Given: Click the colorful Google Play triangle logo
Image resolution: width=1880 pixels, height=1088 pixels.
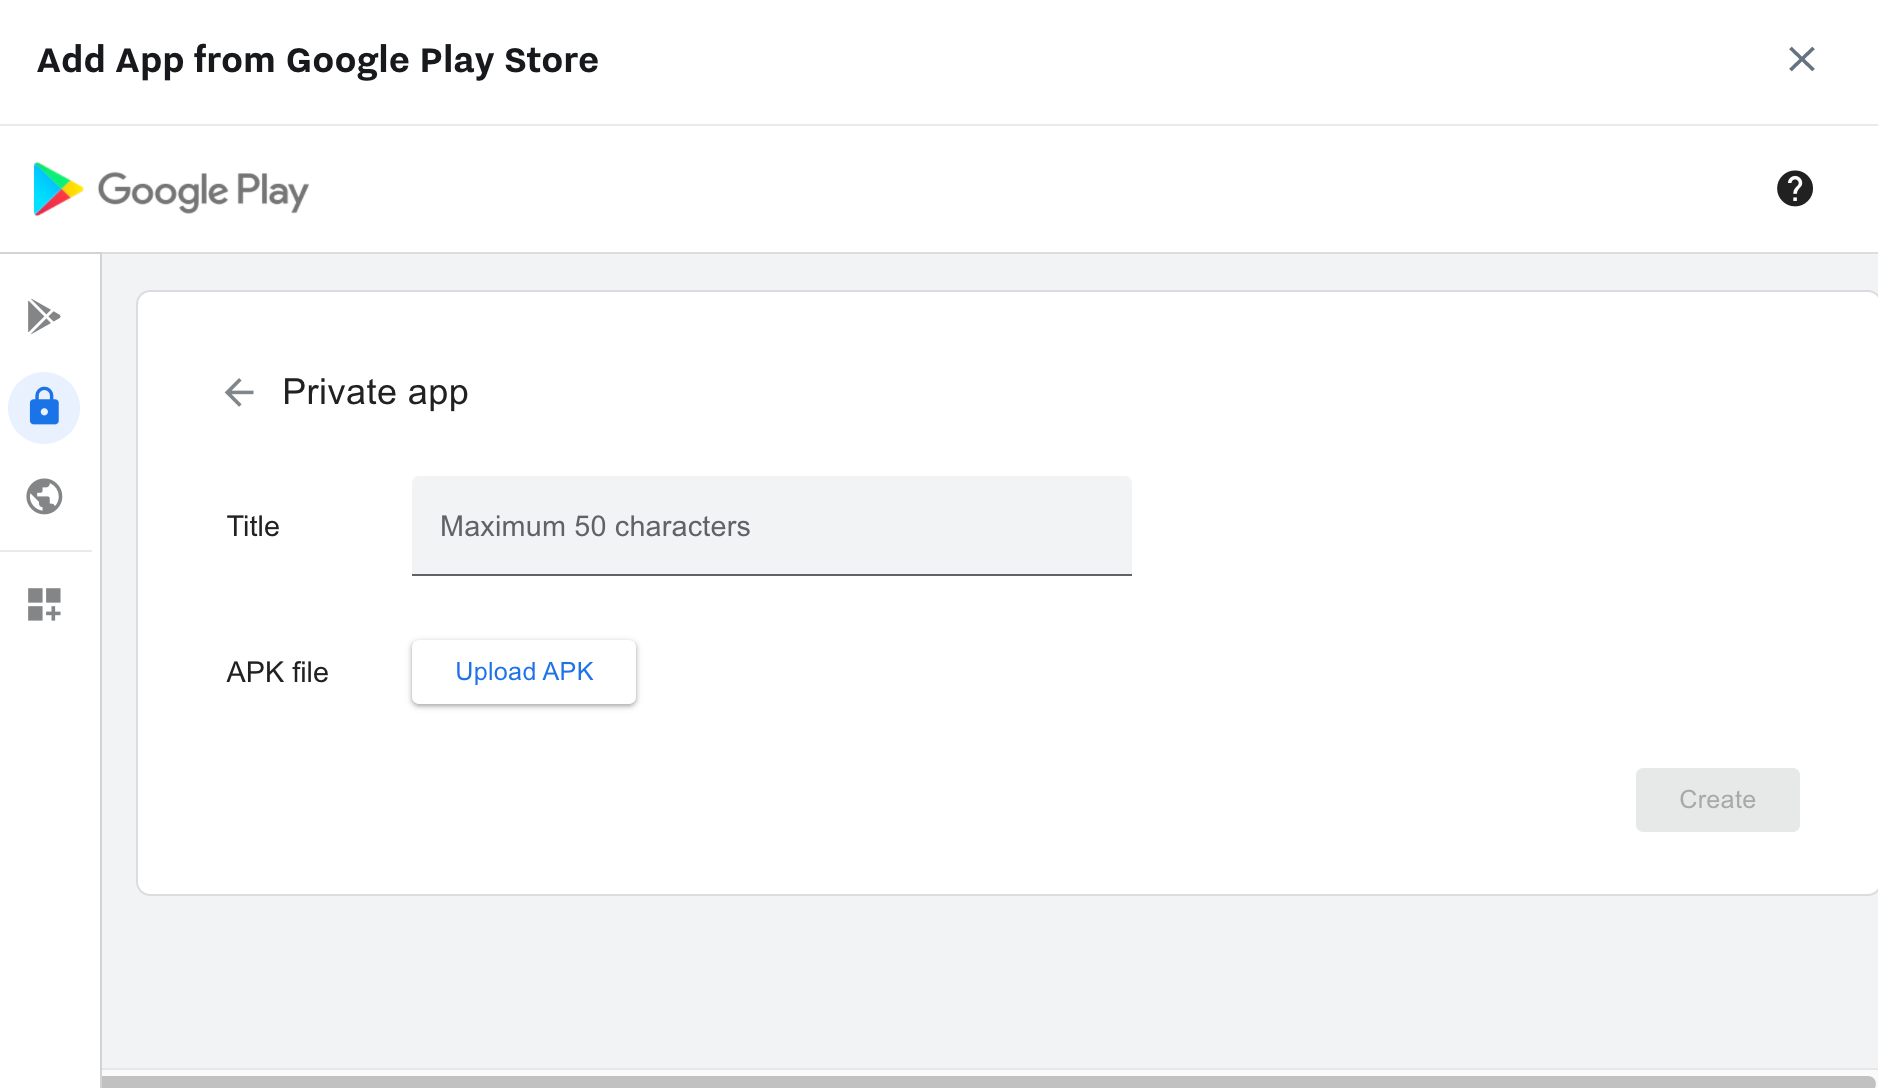Looking at the screenshot, I should [57, 189].
